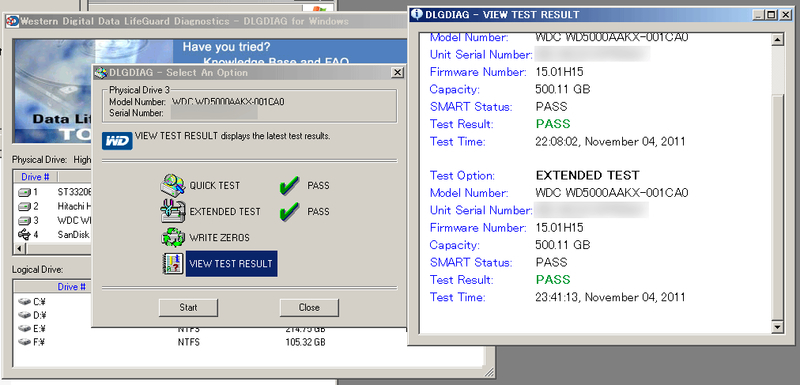This screenshot has width=800, height=385.
Task: Minimize the VIEW TEST RESULT window
Action: pos(759,15)
